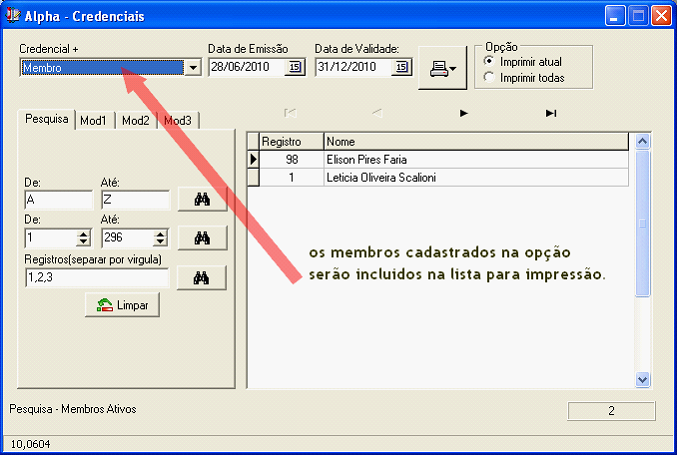Switch to the Mod1 tab
This screenshot has width=678, height=456.
click(93, 121)
